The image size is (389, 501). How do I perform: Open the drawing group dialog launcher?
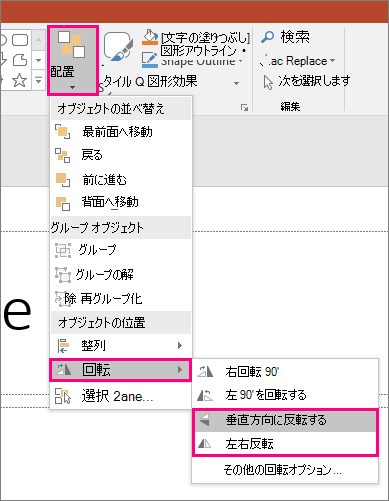tap(245, 107)
